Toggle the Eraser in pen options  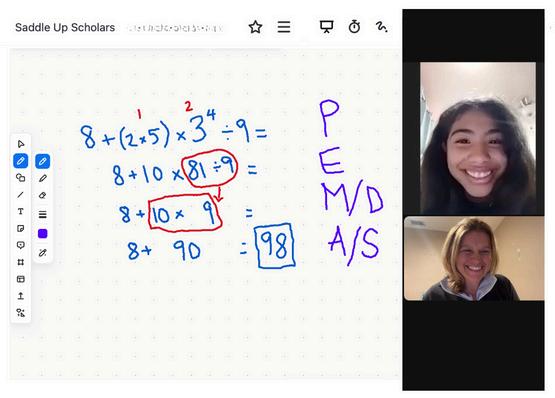[x=42, y=195]
